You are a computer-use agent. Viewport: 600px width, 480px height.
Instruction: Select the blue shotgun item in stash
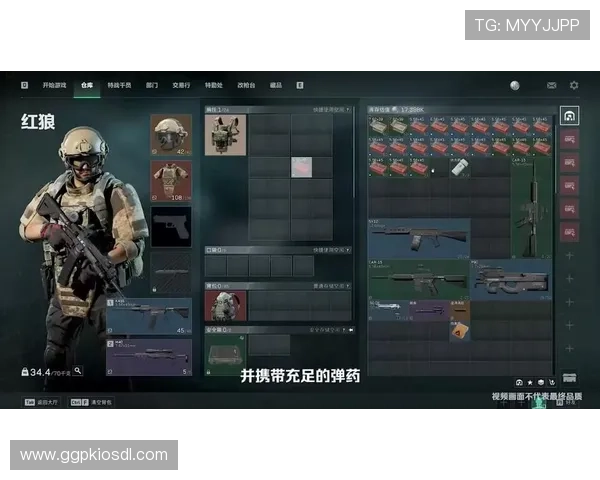pyautogui.click(x=419, y=238)
